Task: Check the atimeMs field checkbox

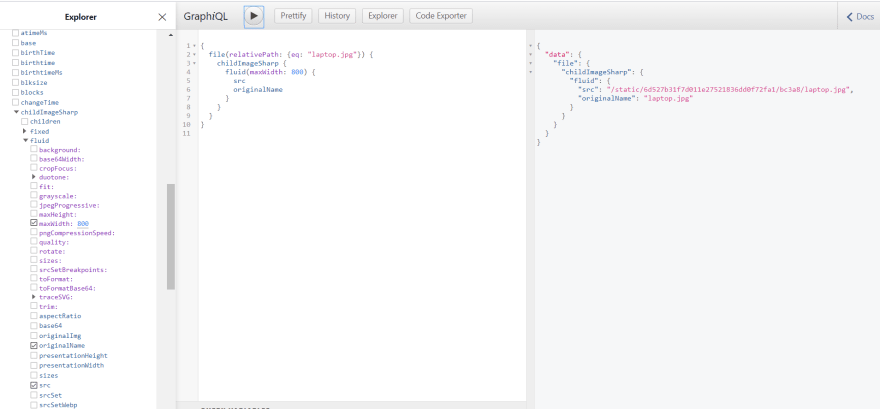Action: [x=16, y=33]
